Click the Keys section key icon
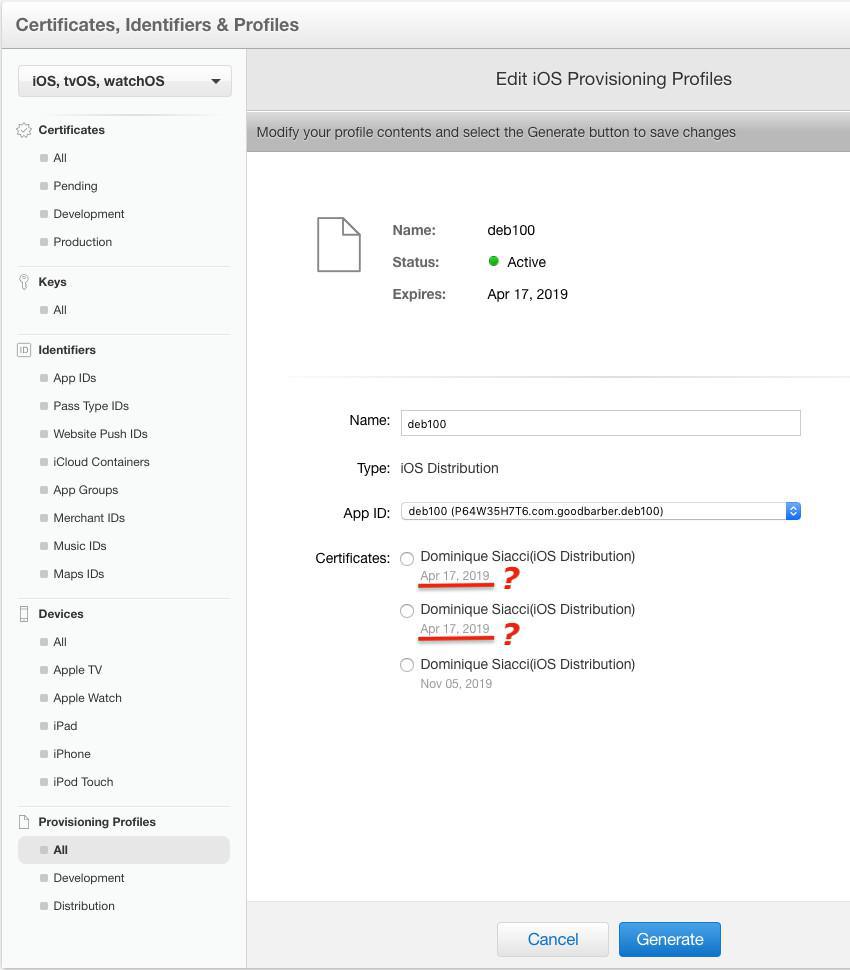This screenshot has height=970, width=850. pos(24,282)
